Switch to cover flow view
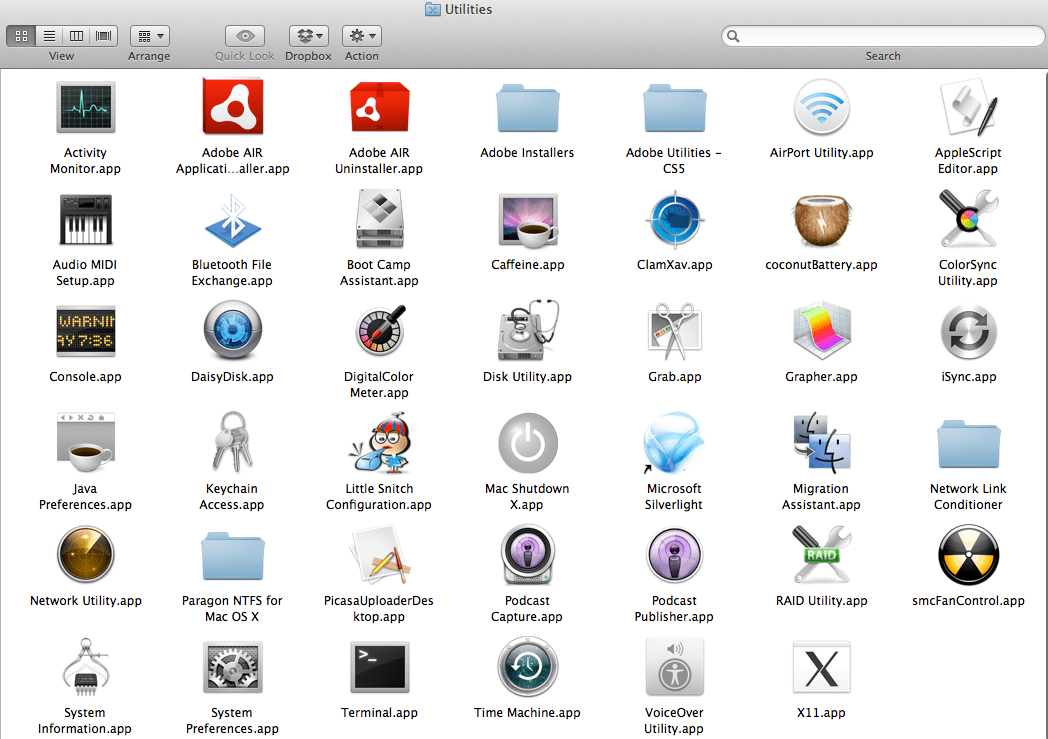The height and width of the screenshot is (739, 1048). (103, 35)
